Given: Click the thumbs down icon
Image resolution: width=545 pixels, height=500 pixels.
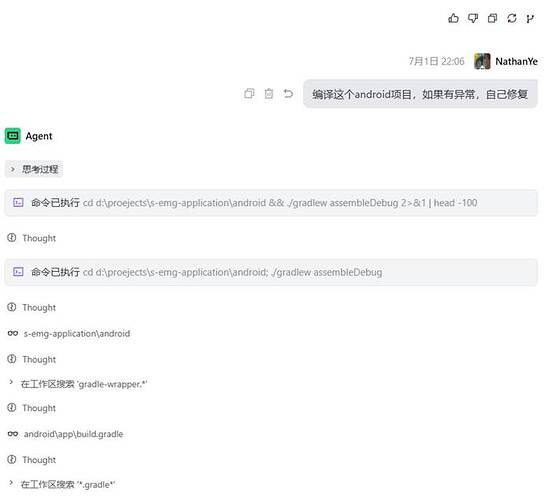Looking at the screenshot, I should [473, 18].
